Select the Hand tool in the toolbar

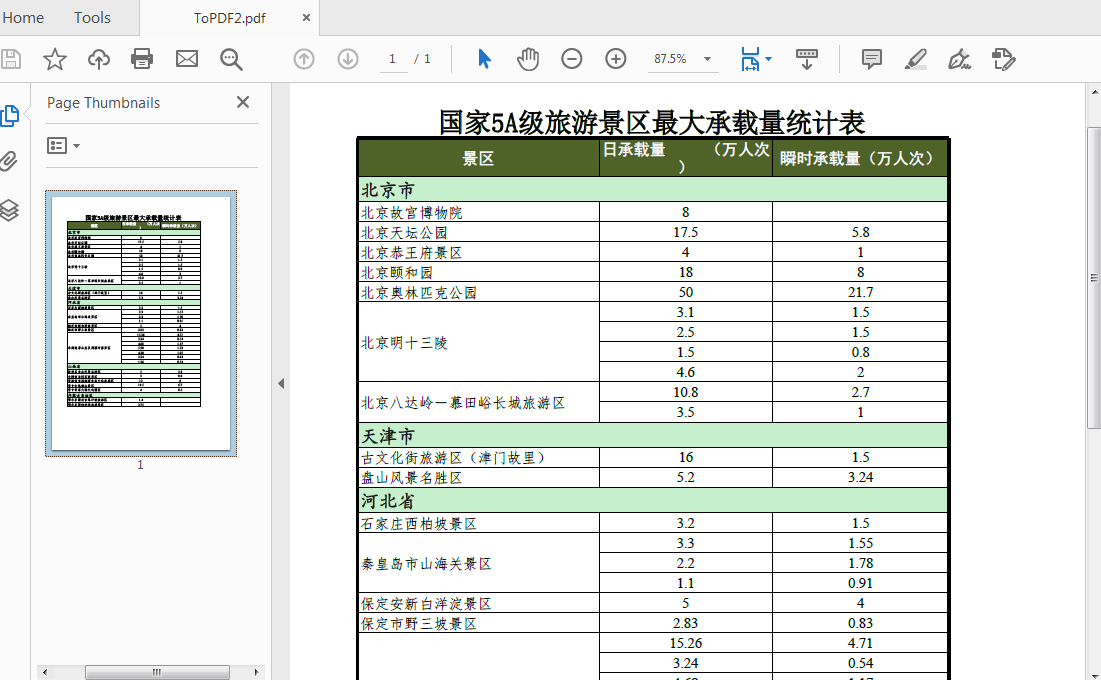[527, 59]
